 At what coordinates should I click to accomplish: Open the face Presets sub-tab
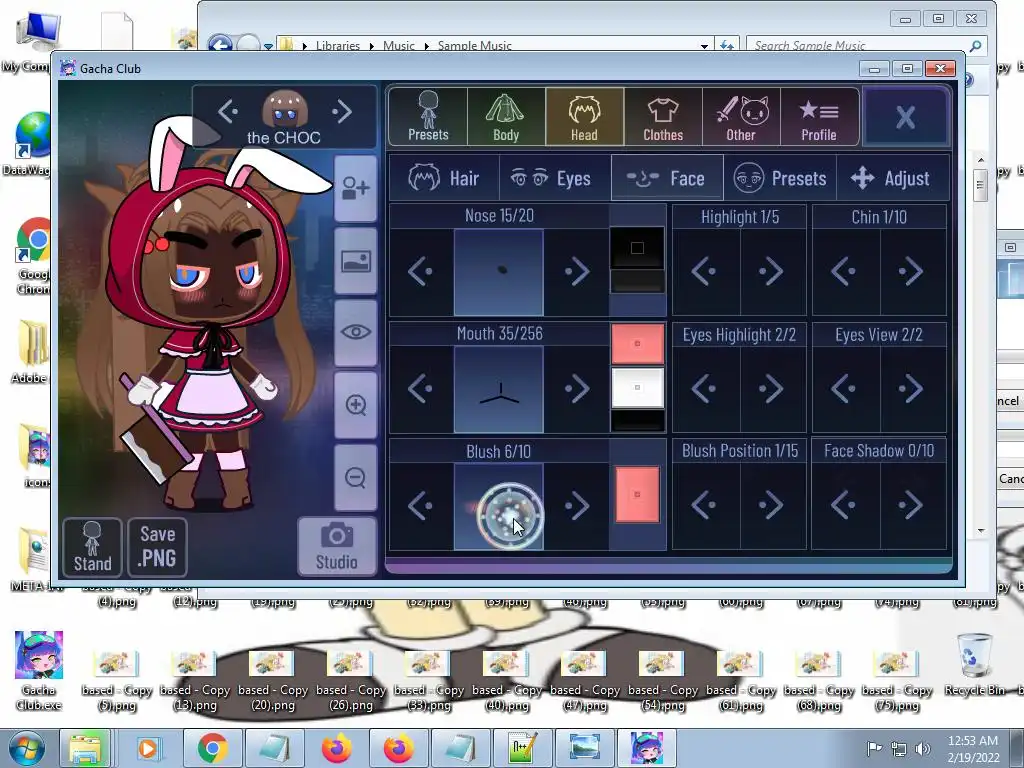(780, 178)
